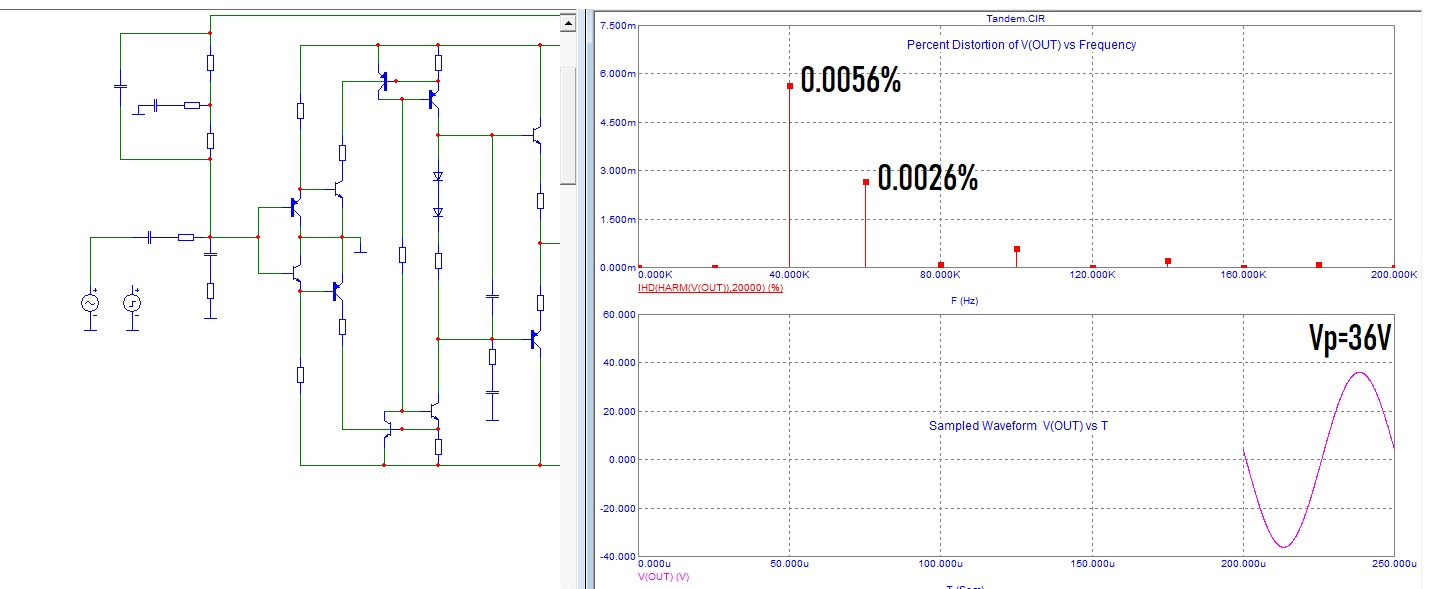
Task: Select the sine wave voltage source symbol
Action: (x=90, y=303)
